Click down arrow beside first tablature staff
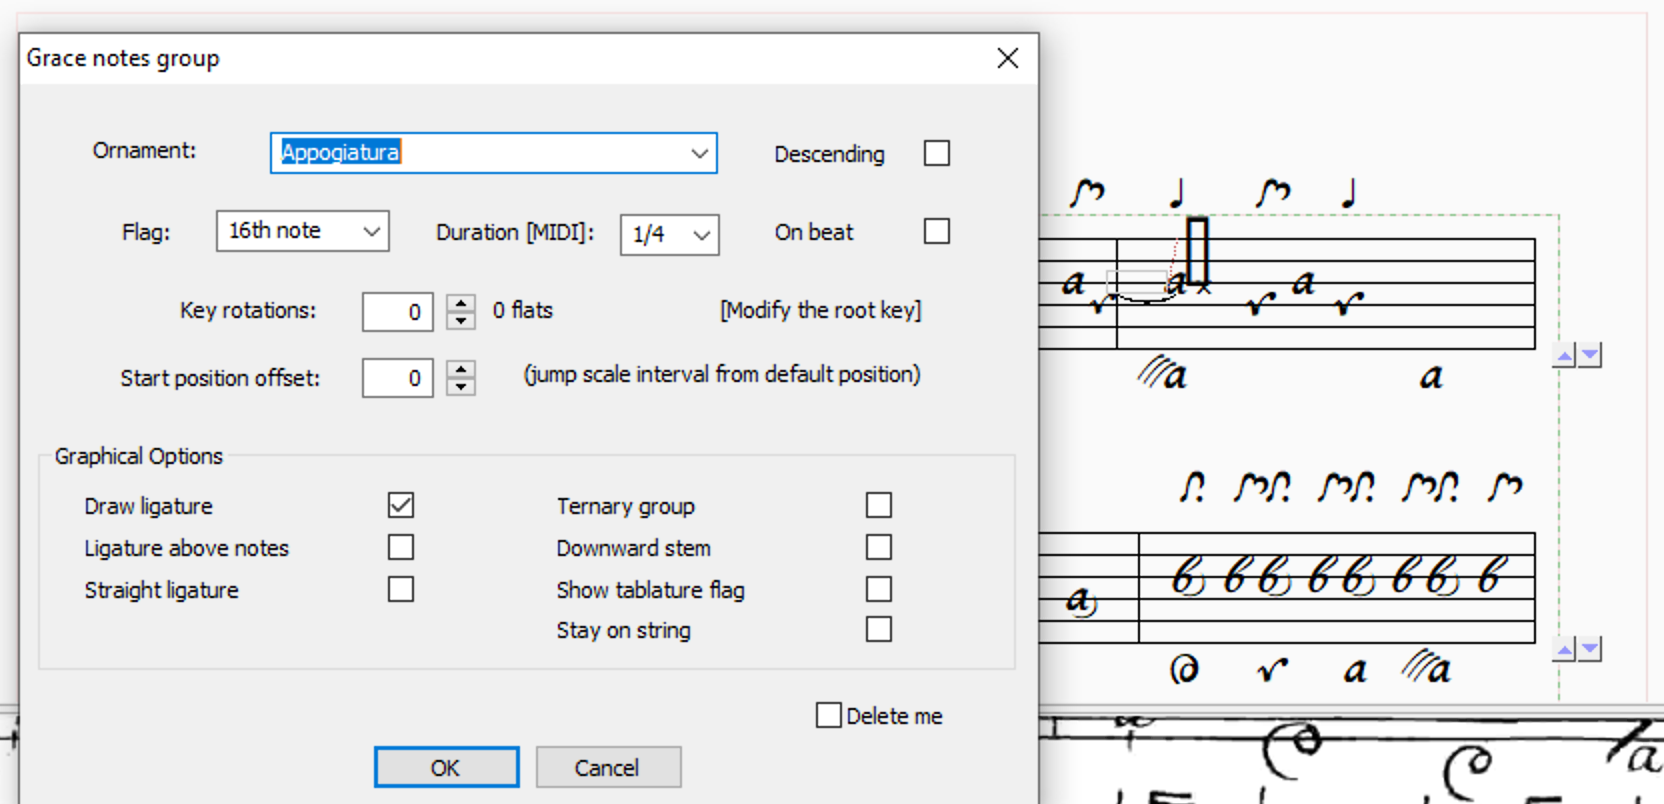The image size is (1664, 804). click(x=1590, y=355)
